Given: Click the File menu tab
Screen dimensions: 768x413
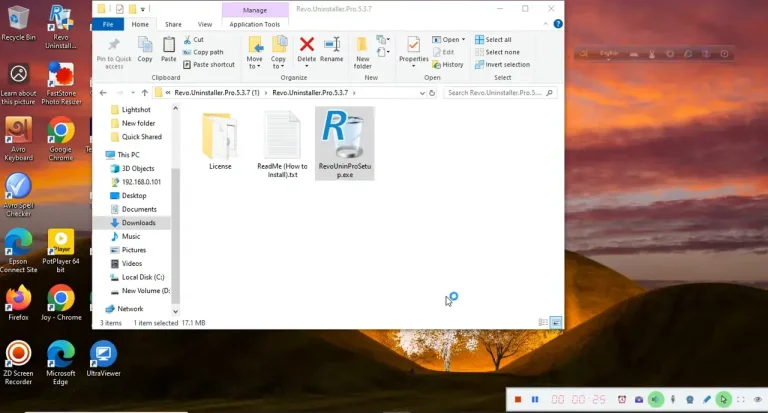Looking at the screenshot, I should click(108, 24).
